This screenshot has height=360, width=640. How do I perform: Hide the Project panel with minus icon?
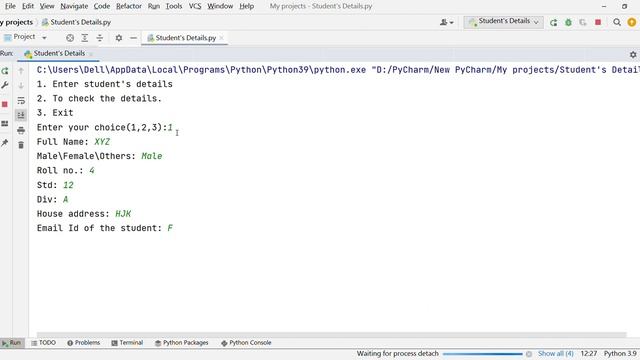[x=133, y=38]
